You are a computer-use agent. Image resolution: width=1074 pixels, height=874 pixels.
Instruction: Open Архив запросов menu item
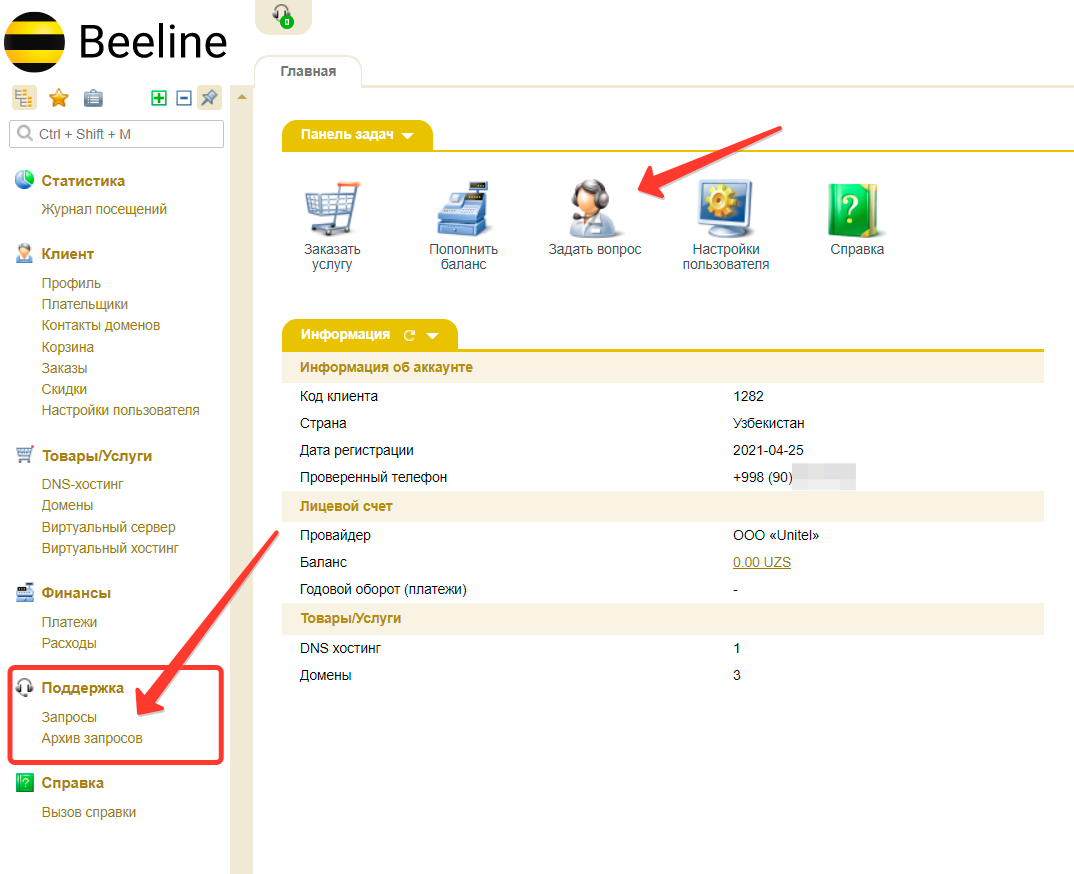tap(92, 738)
